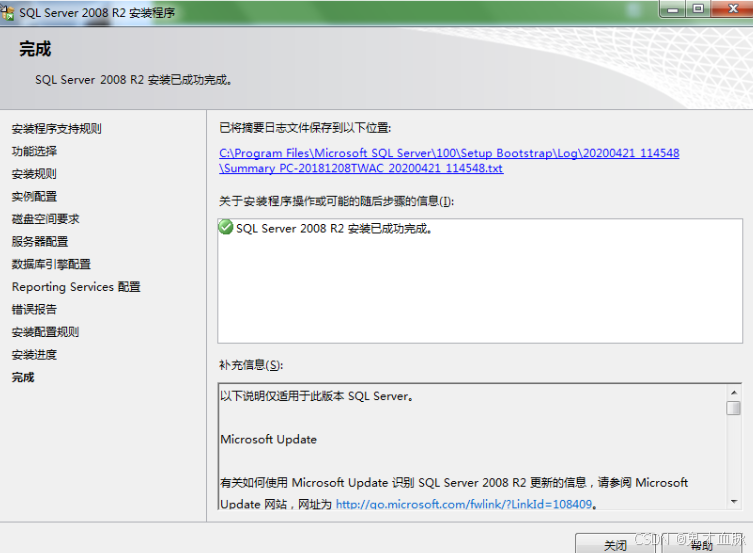The width and height of the screenshot is (753, 553).
Task: Select the 磁盘空间要求 step
Action: click(x=46, y=219)
